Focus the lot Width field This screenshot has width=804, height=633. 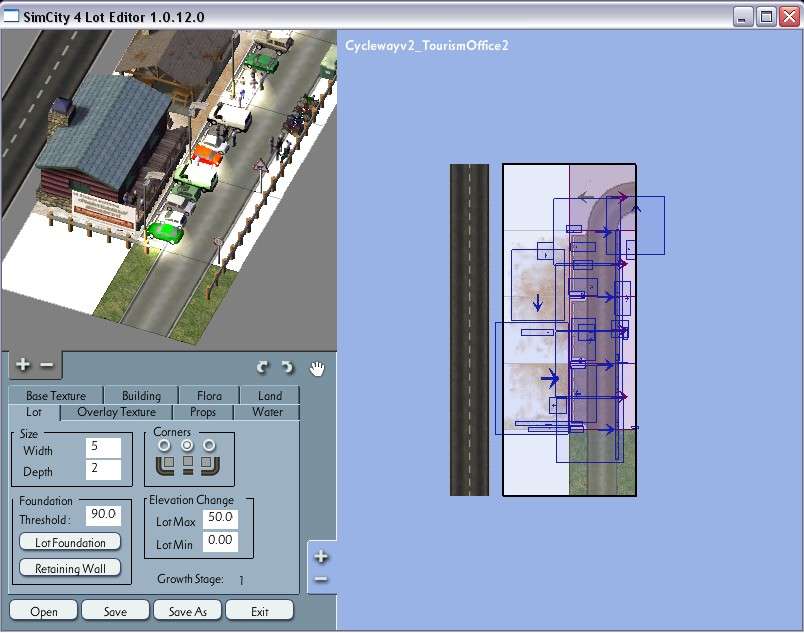103,447
